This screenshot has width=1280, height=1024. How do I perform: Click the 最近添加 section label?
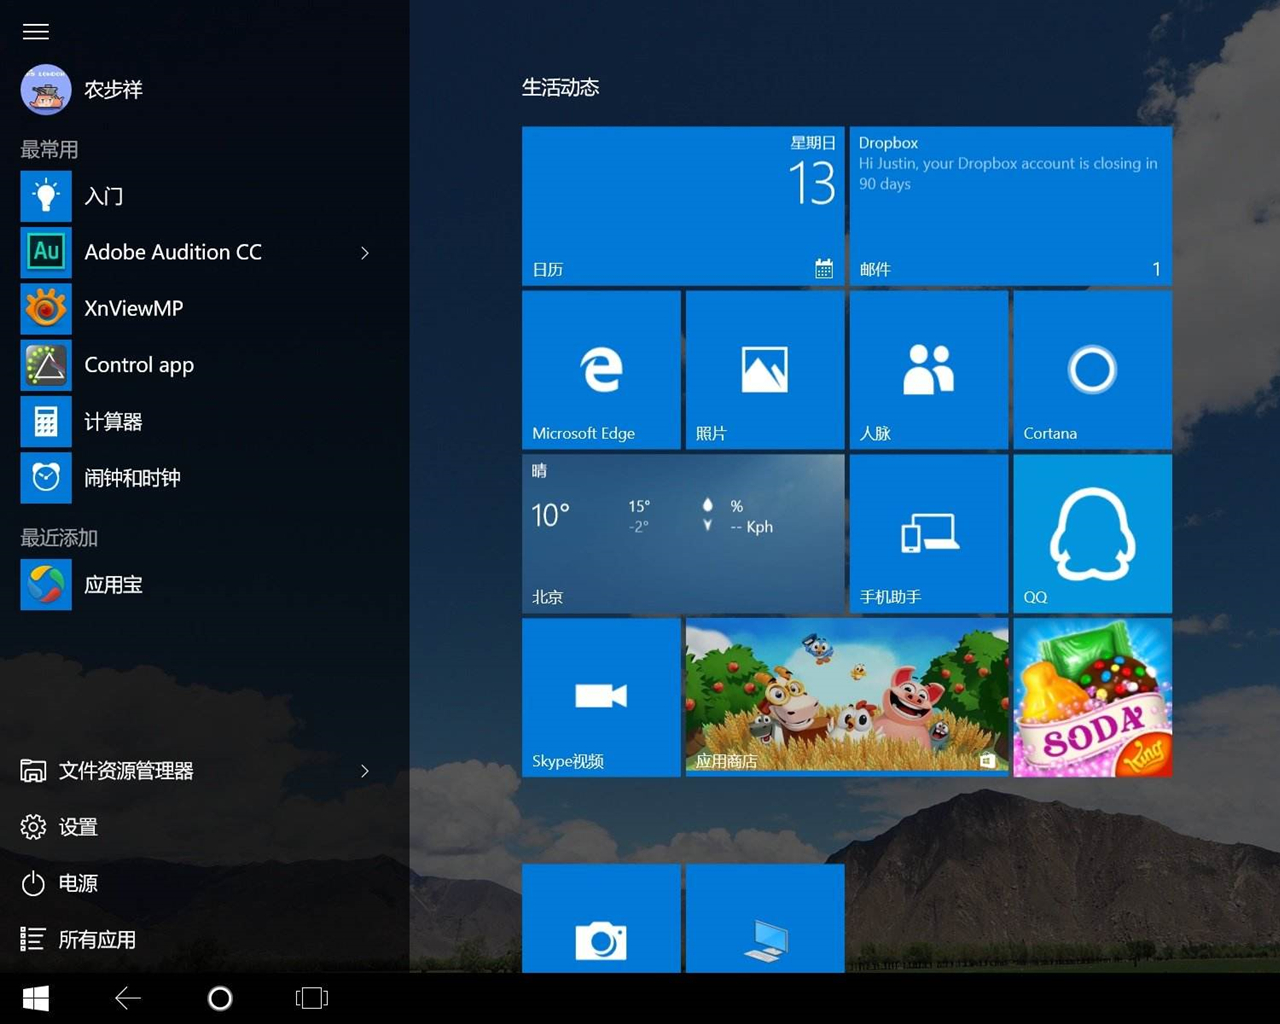pyautogui.click(x=59, y=538)
